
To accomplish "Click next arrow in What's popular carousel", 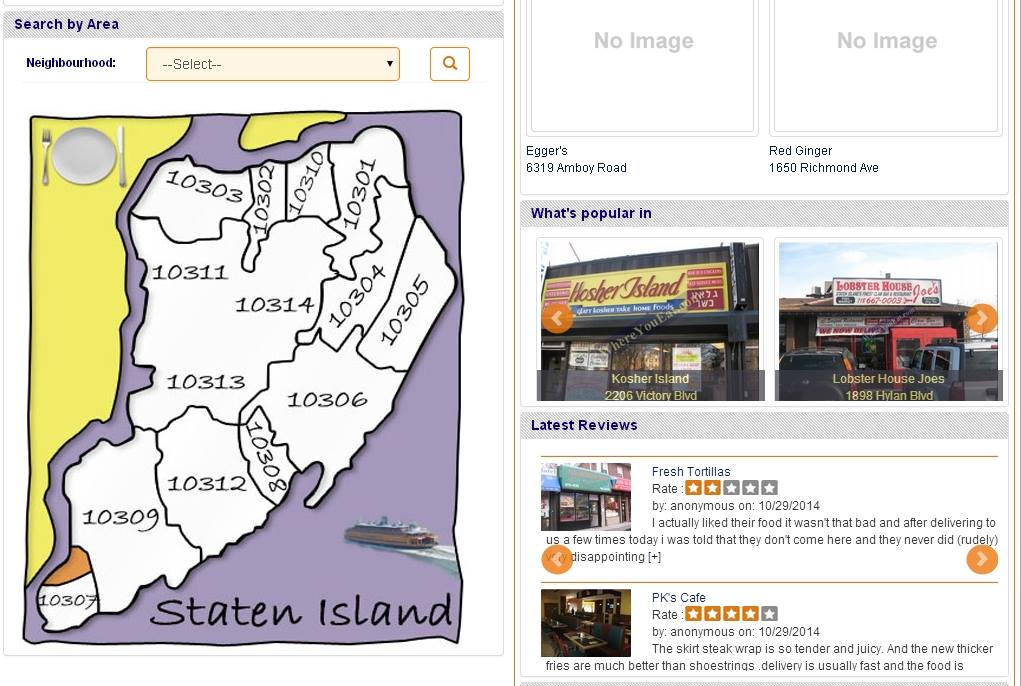I will tap(982, 318).
